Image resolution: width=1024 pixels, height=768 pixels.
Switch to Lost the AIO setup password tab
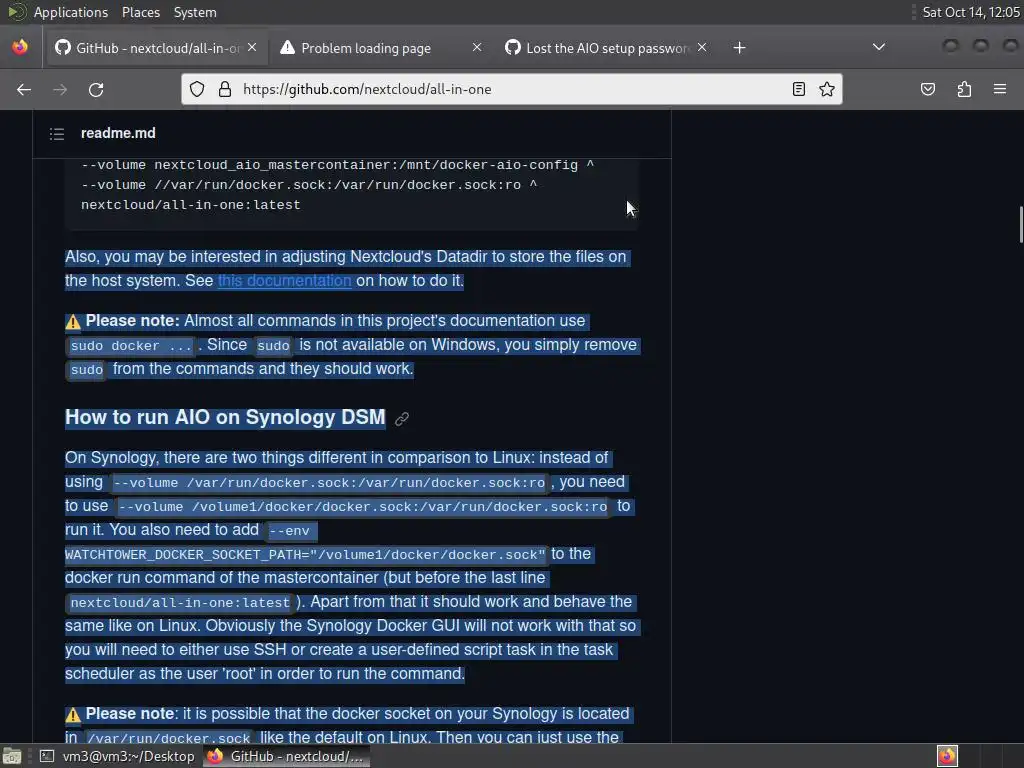(598, 48)
